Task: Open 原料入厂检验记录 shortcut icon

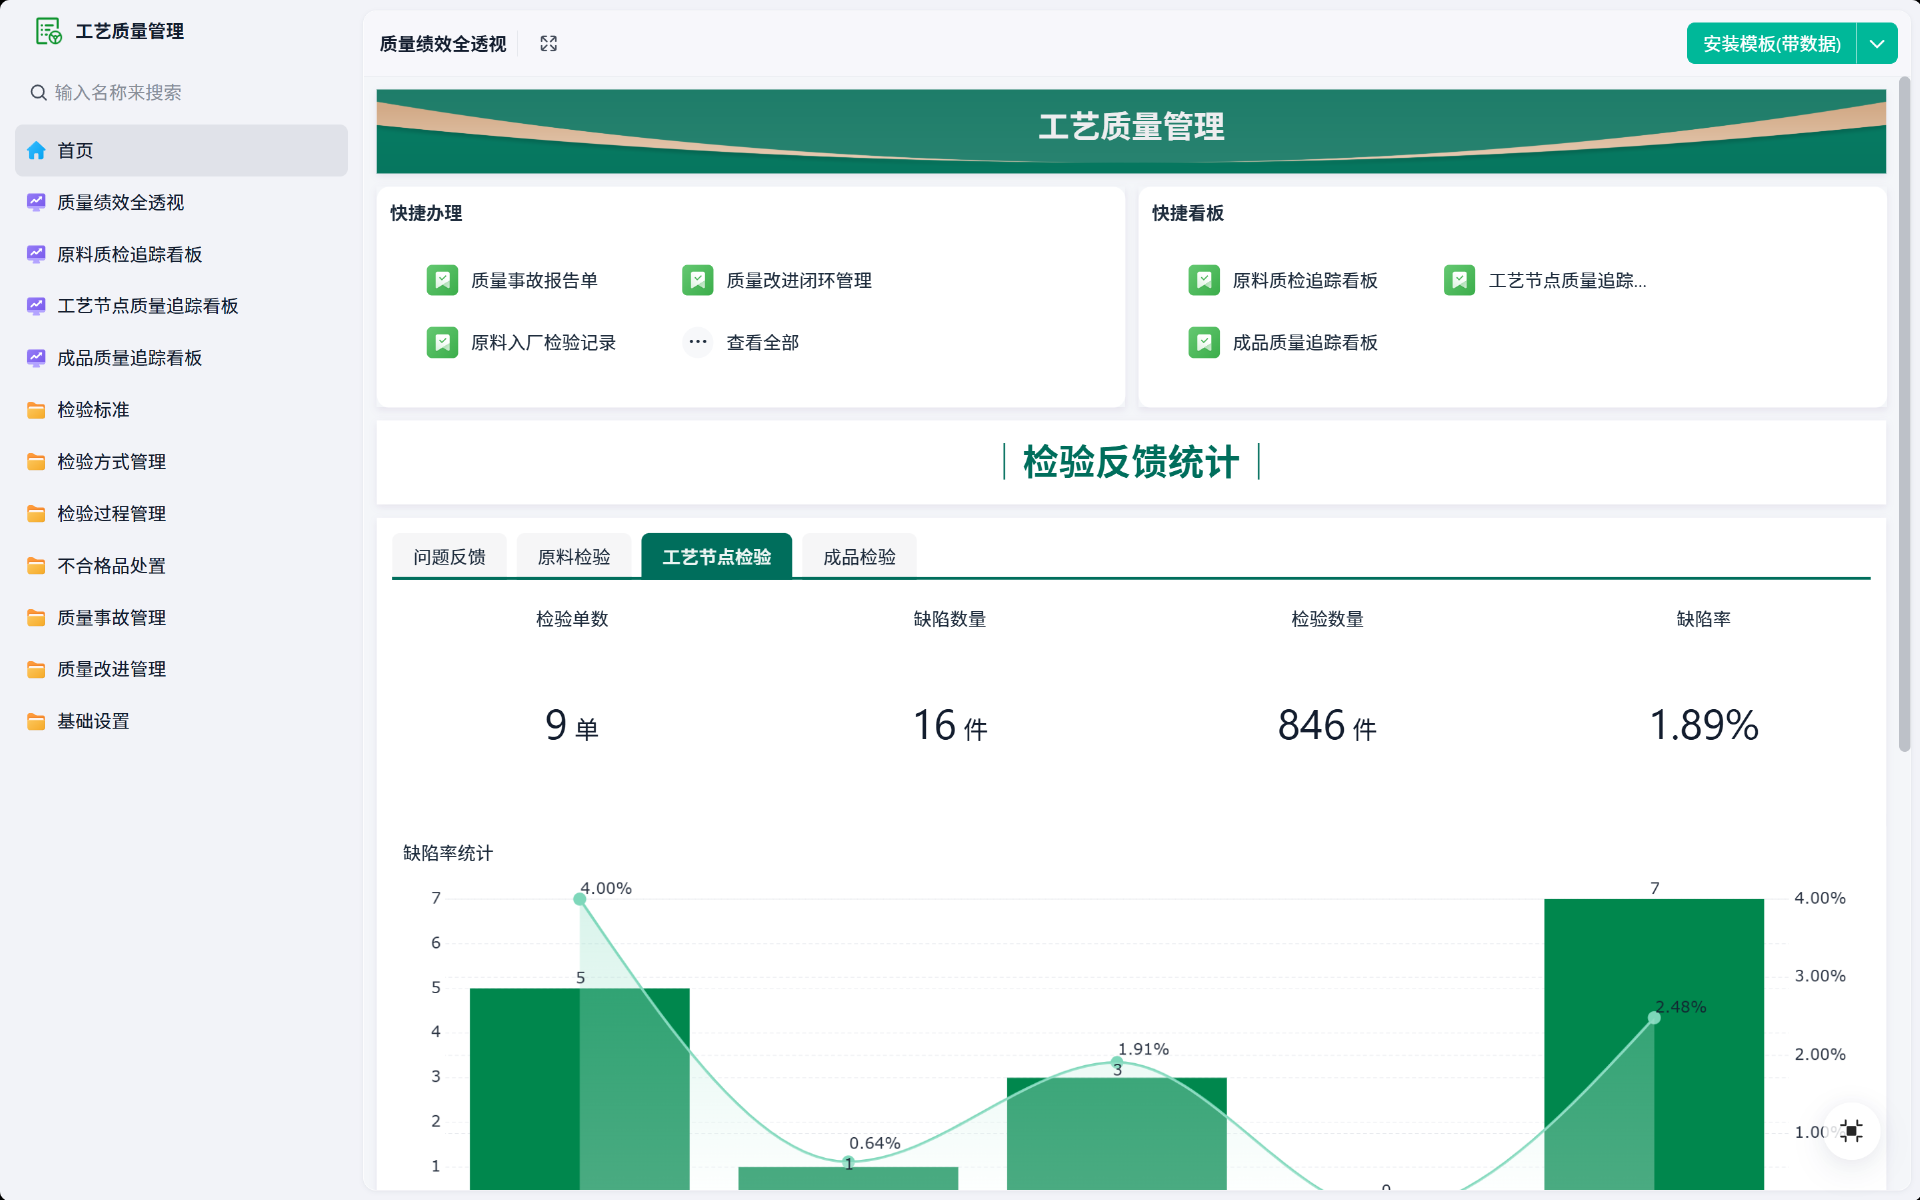Action: tap(442, 343)
